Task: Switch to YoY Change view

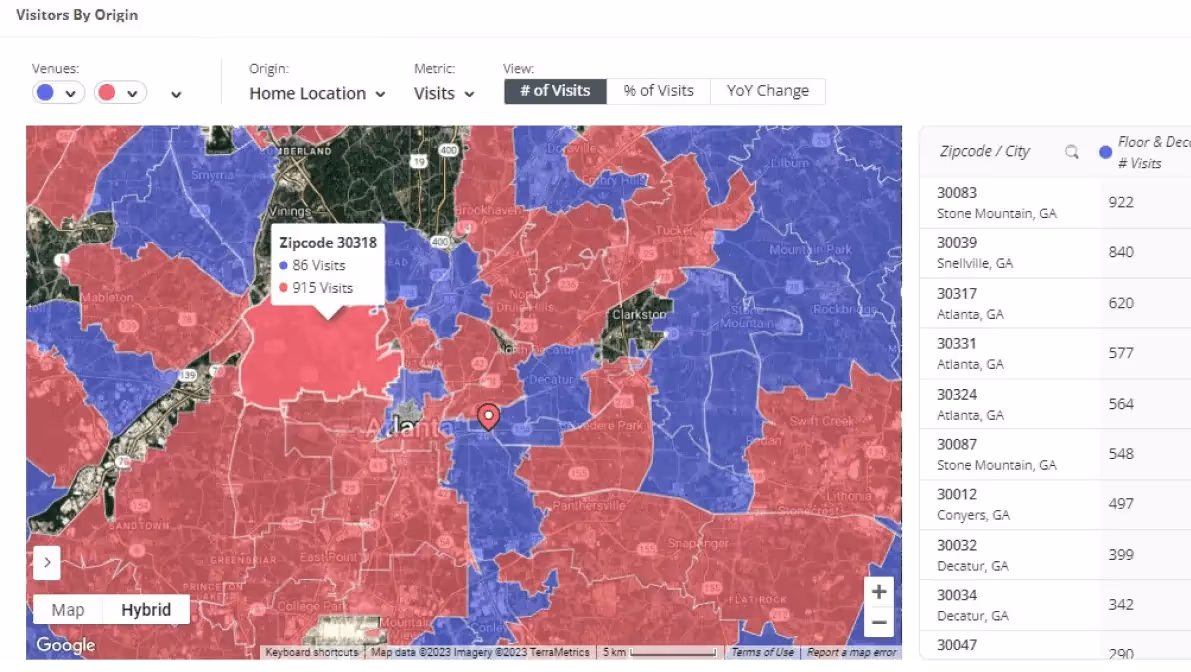Action: 768,91
